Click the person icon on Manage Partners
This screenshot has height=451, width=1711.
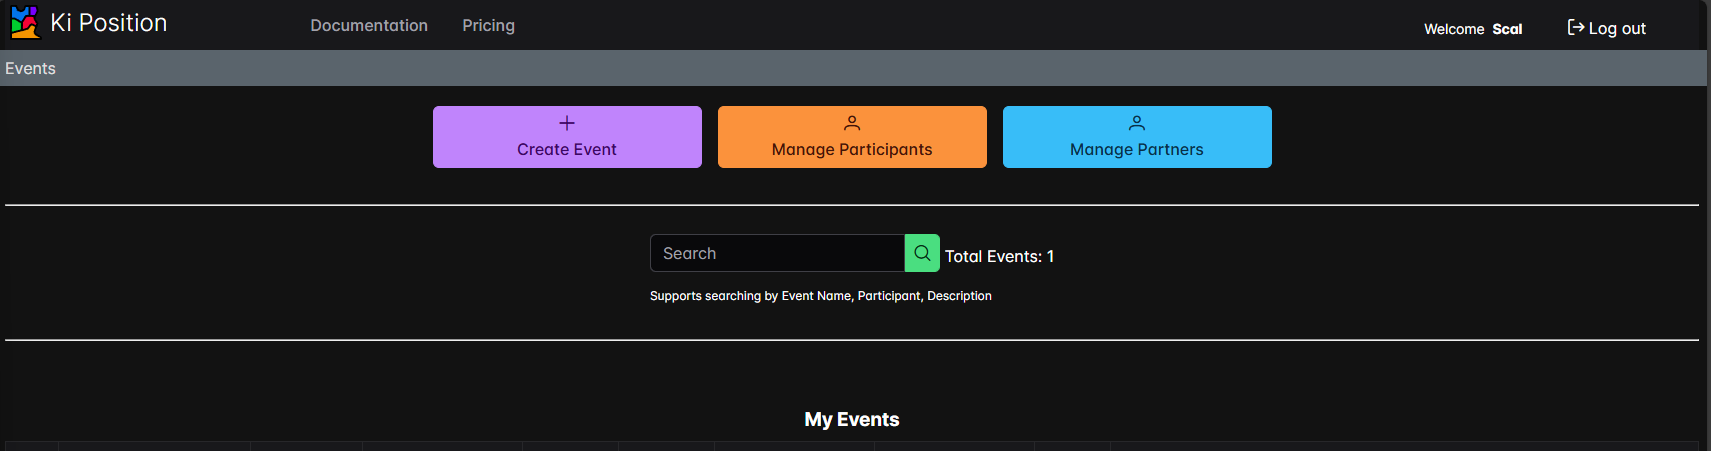pos(1137,123)
